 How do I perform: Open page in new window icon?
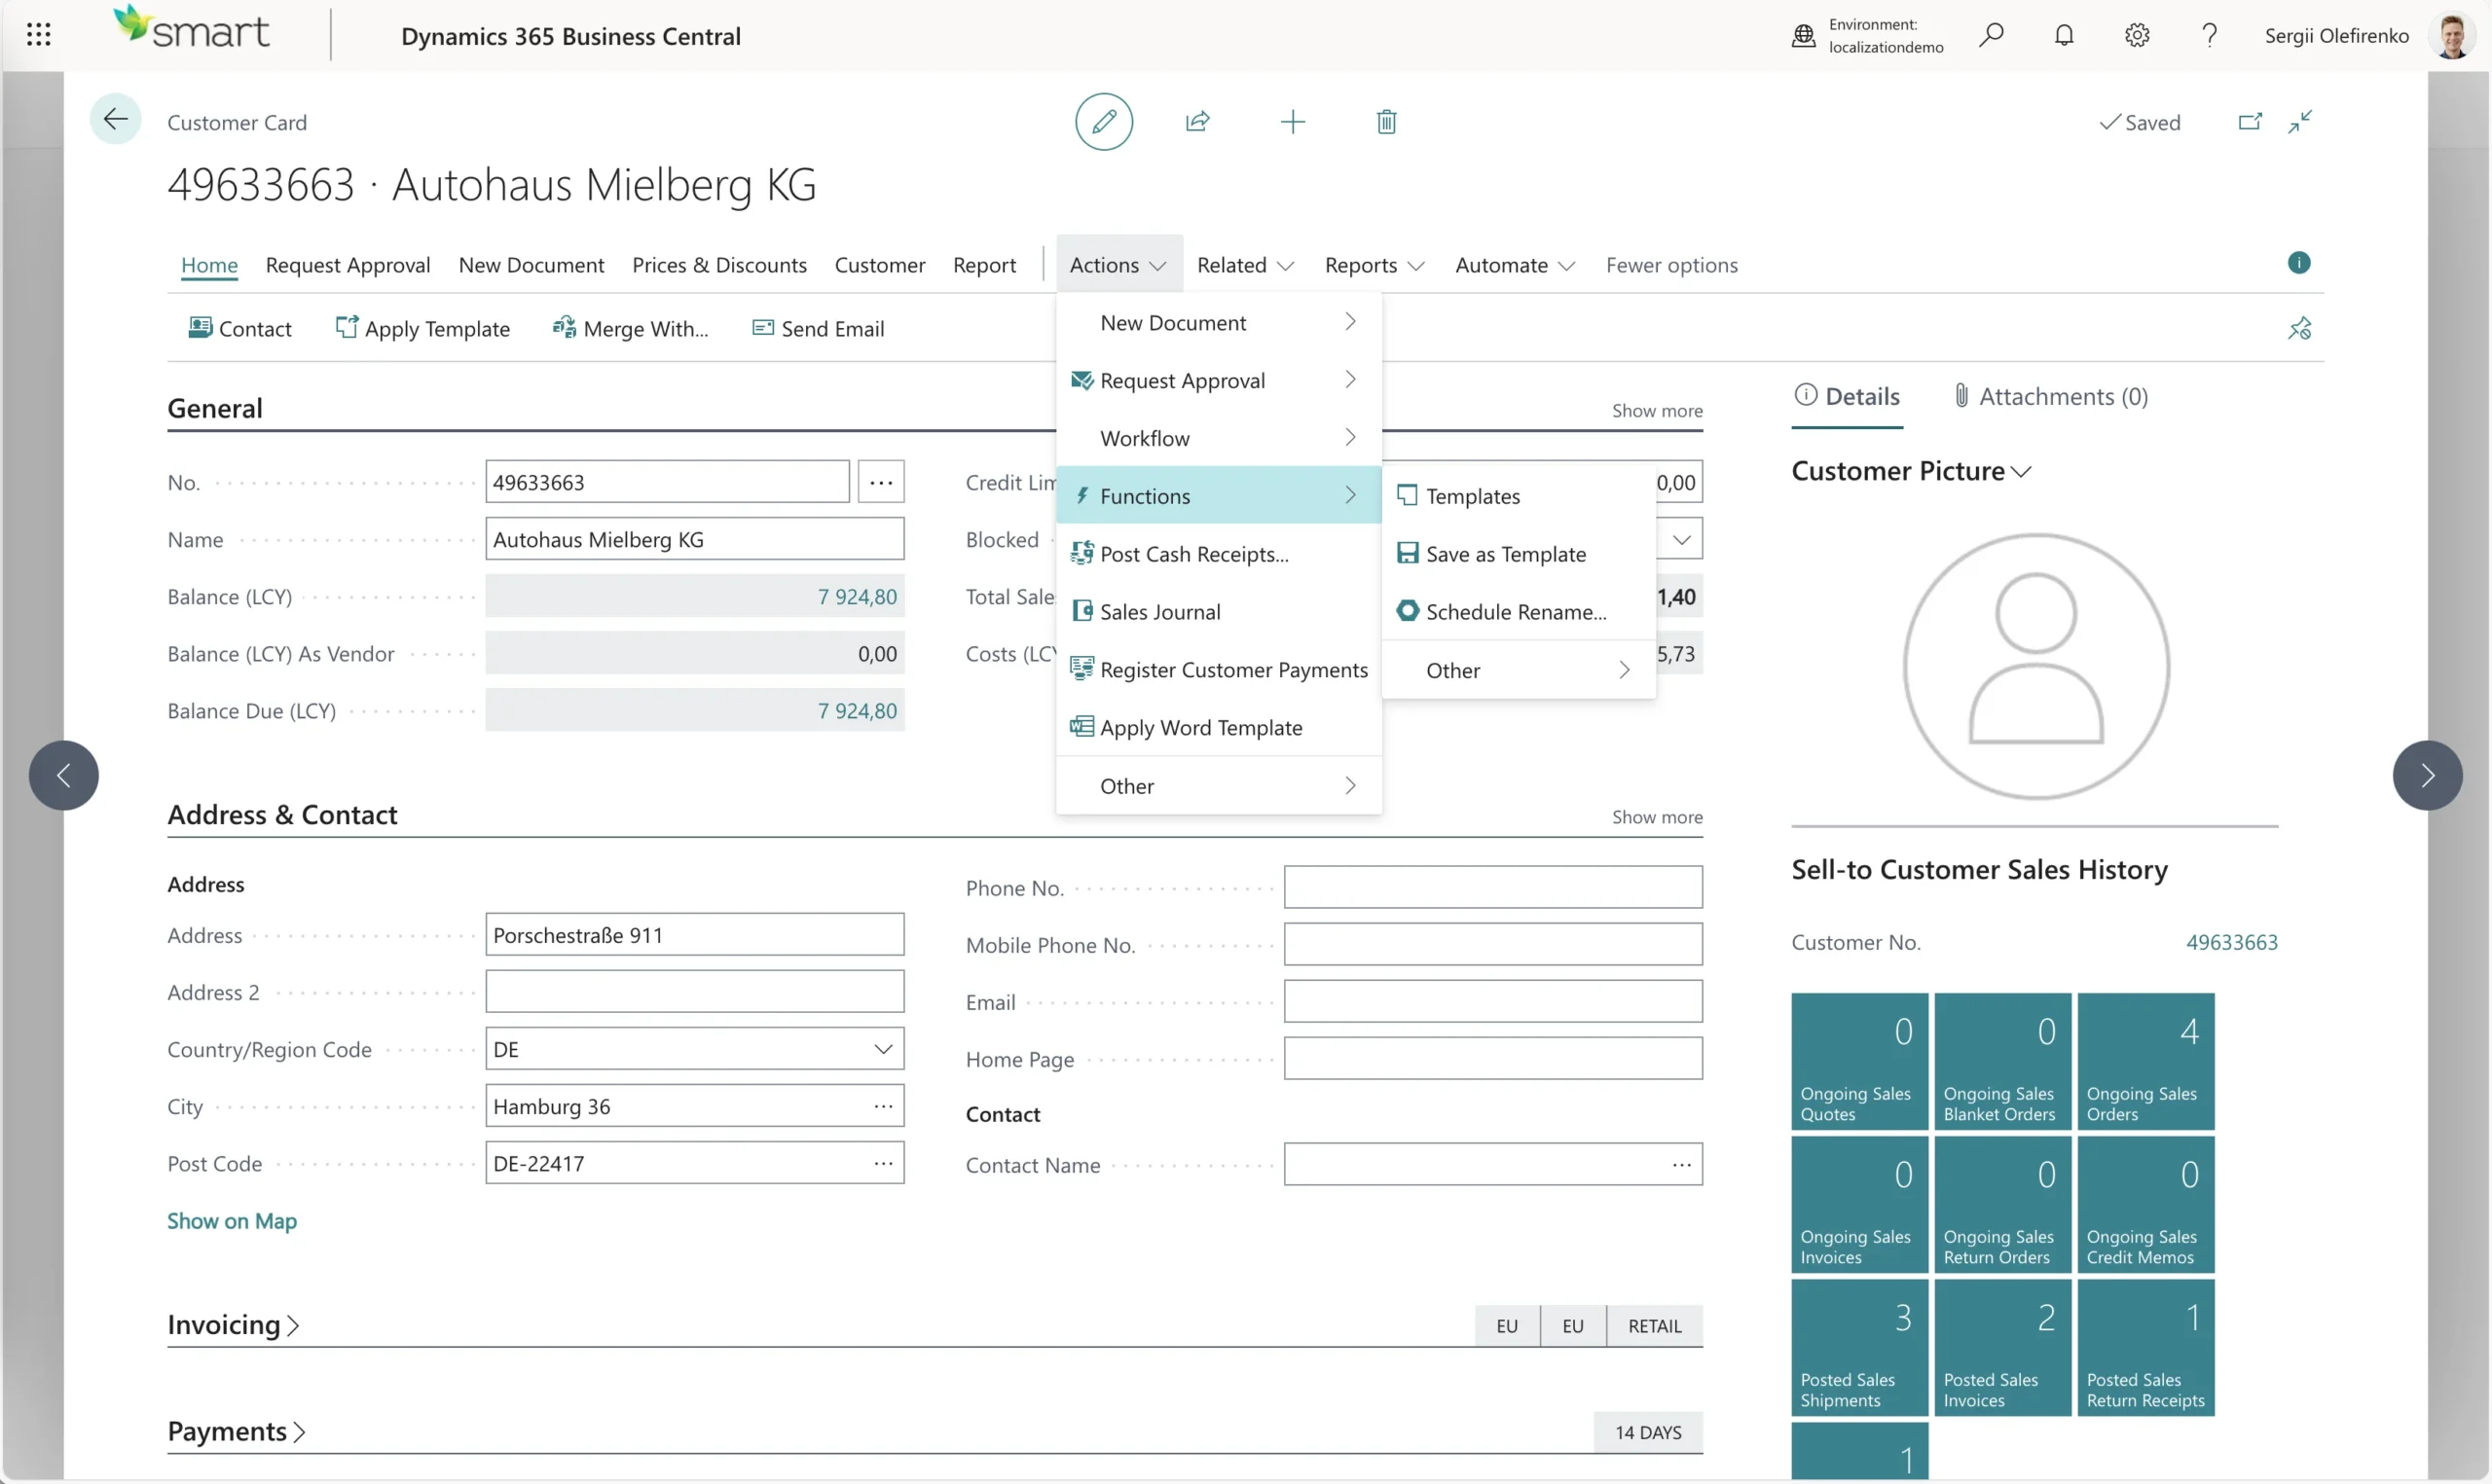2249,122
